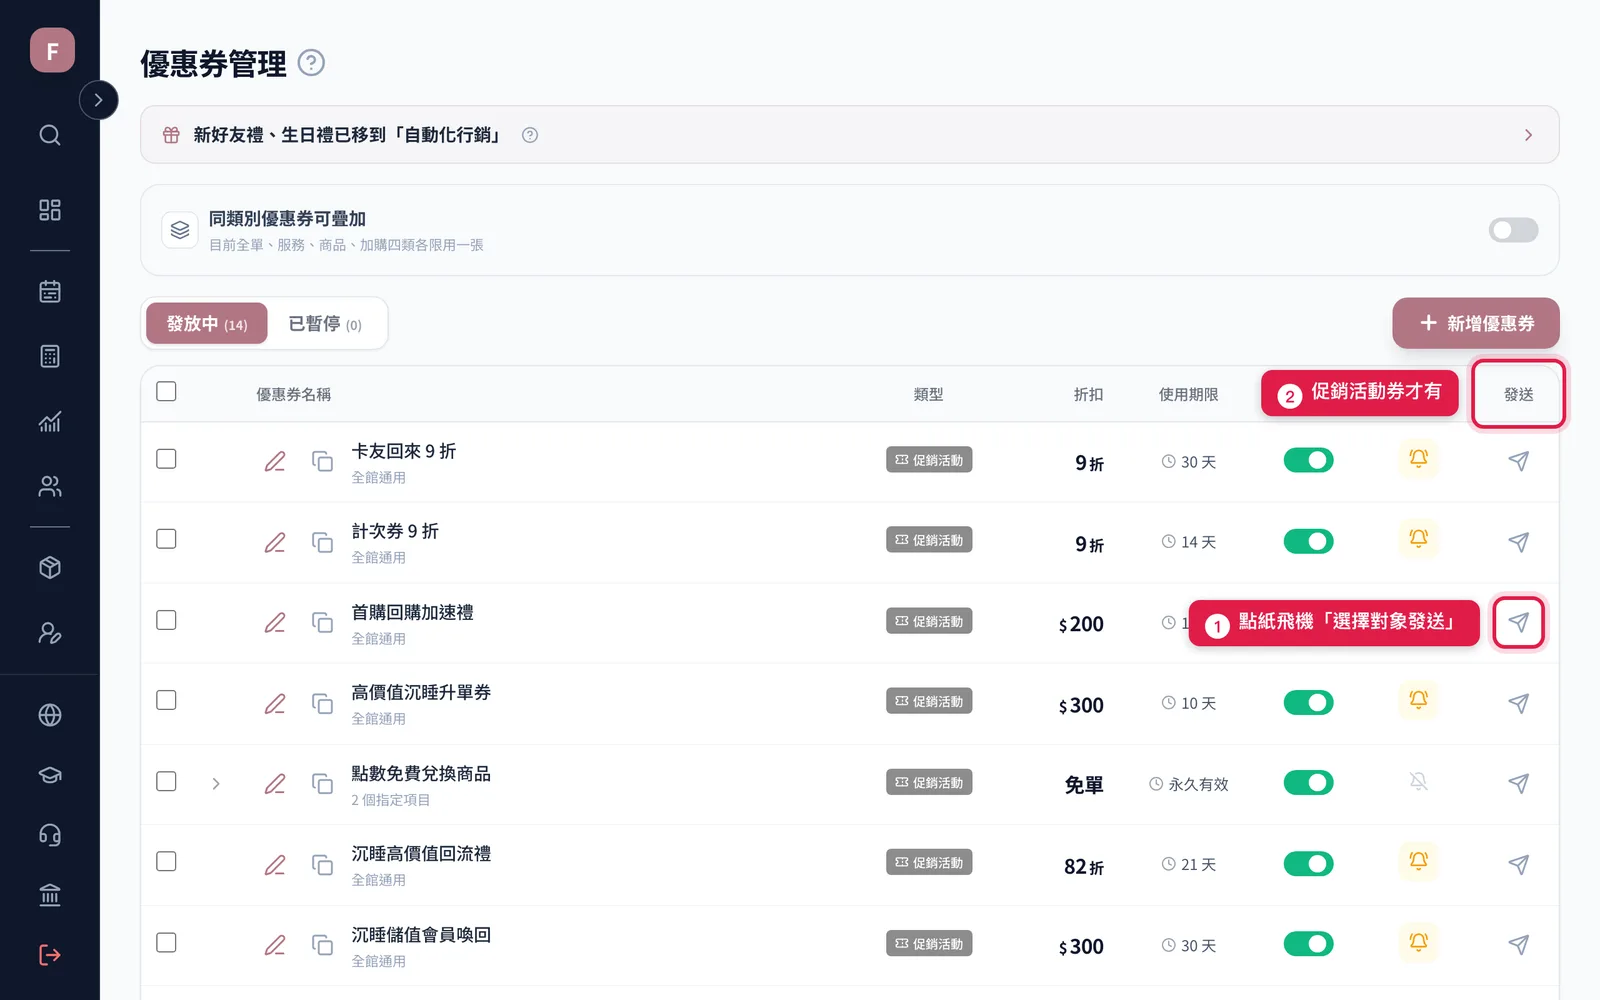Duplicate the 沉睡儲值會員喚回 coupon
Image resolution: width=1600 pixels, height=1000 pixels.
[322, 945]
